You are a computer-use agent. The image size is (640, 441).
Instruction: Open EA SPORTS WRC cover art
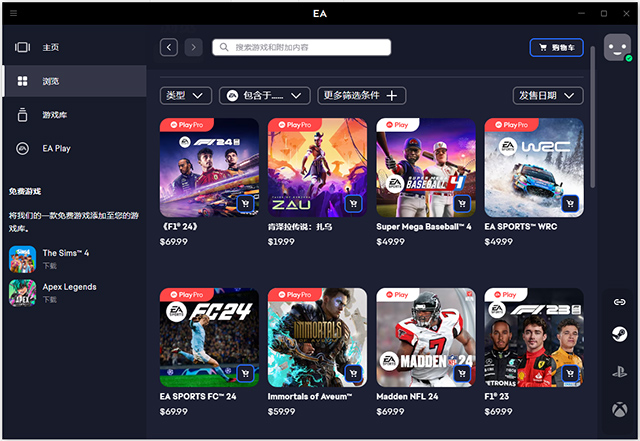coord(534,167)
